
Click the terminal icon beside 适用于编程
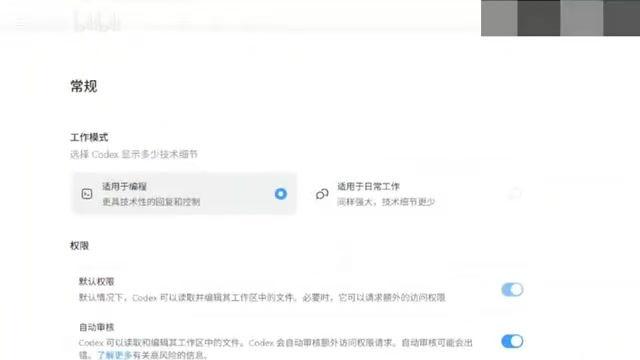(87, 194)
